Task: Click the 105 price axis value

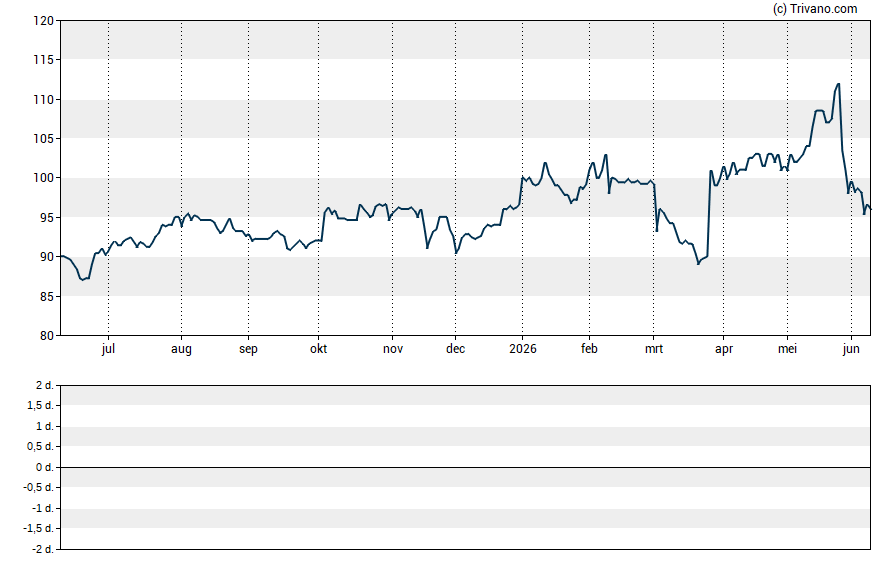Action: click(44, 139)
